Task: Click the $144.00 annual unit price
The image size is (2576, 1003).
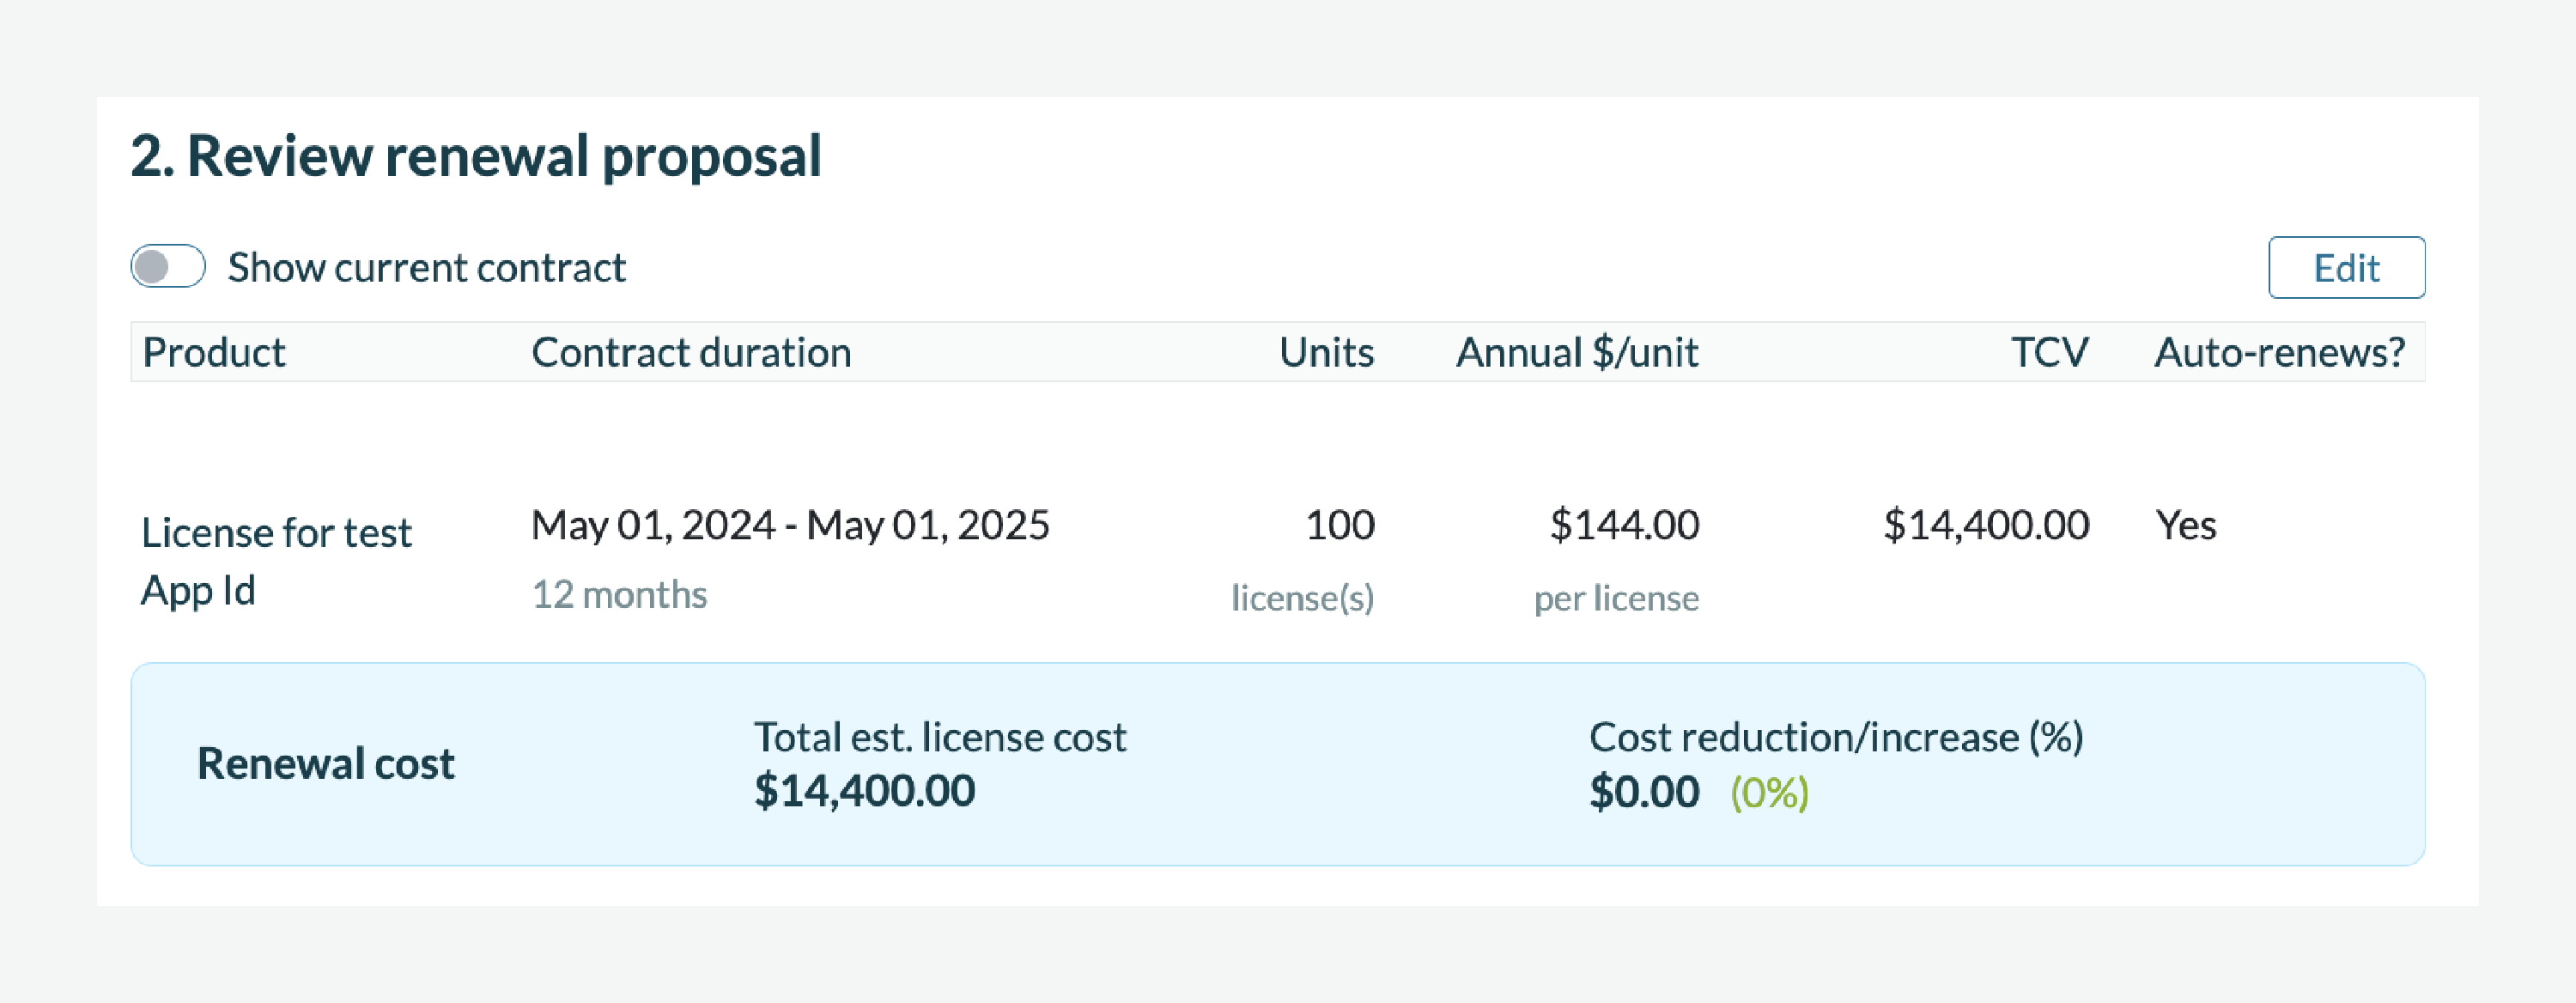Action: pos(1623,525)
